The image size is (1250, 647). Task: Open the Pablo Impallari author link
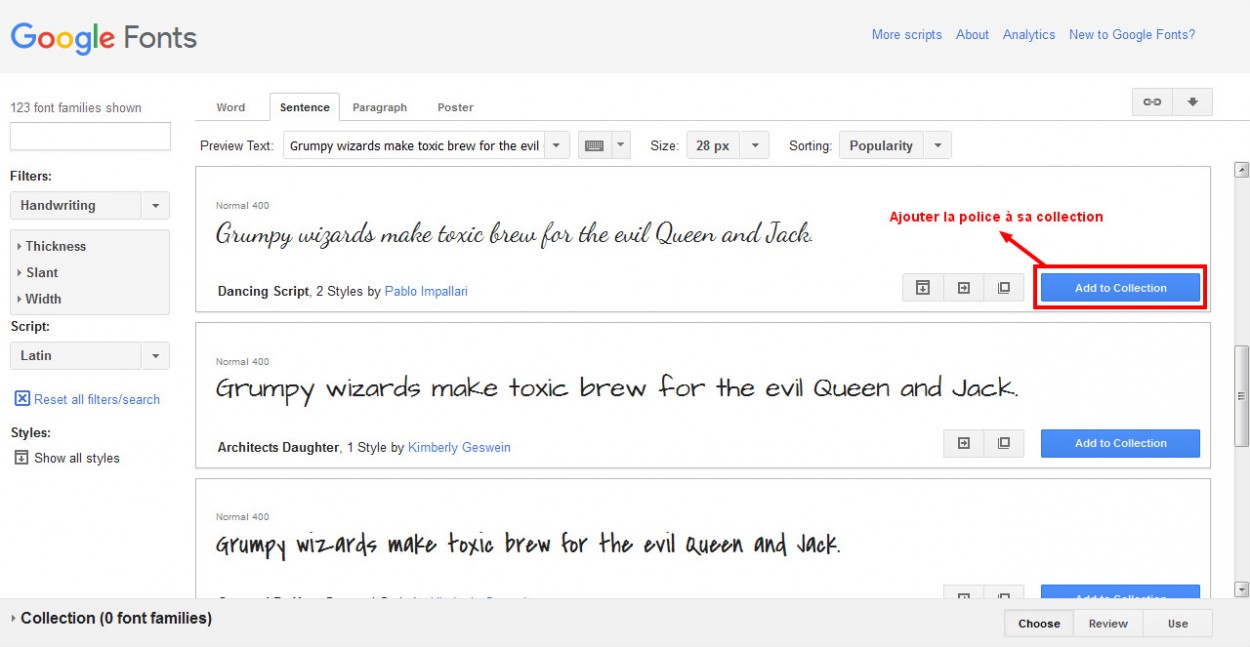point(426,292)
